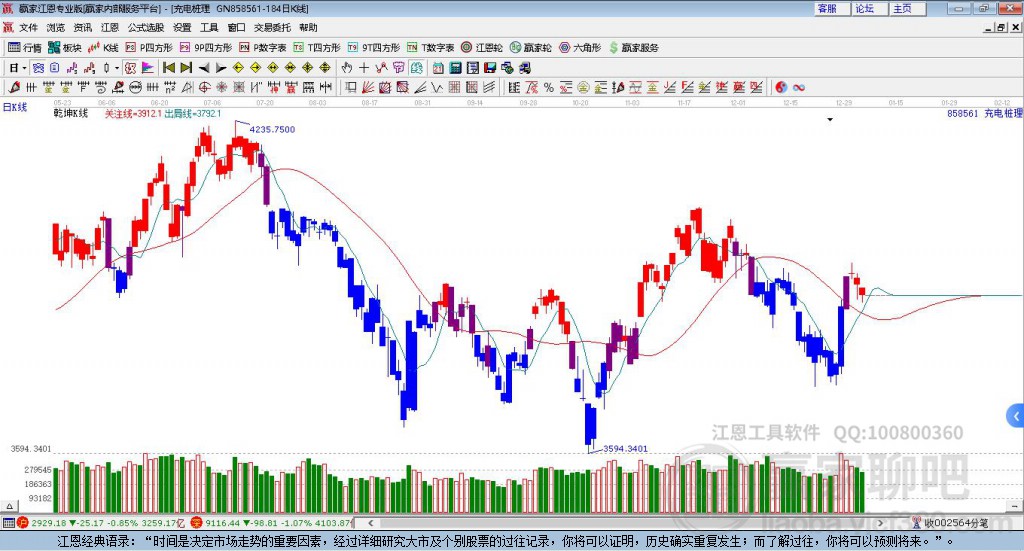Switch to the K线 chart view
This screenshot has width=1024, height=551.
pos(103,48)
